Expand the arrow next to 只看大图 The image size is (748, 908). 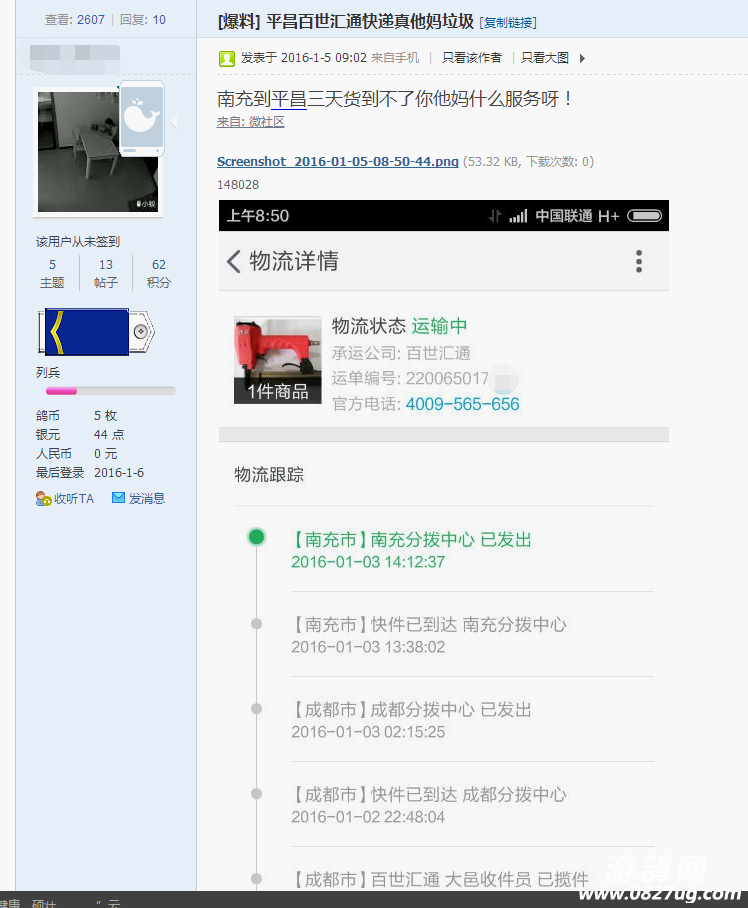[583, 58]
